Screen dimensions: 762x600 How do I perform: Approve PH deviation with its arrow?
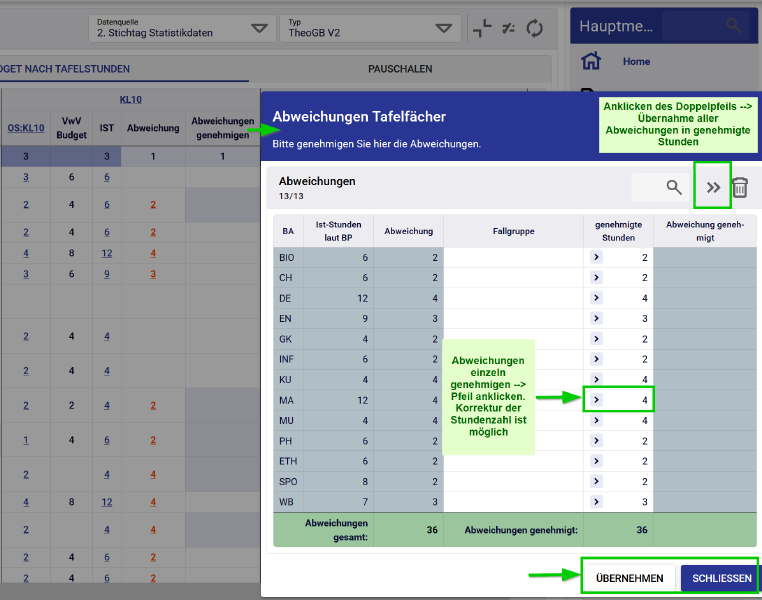point(596,441)
